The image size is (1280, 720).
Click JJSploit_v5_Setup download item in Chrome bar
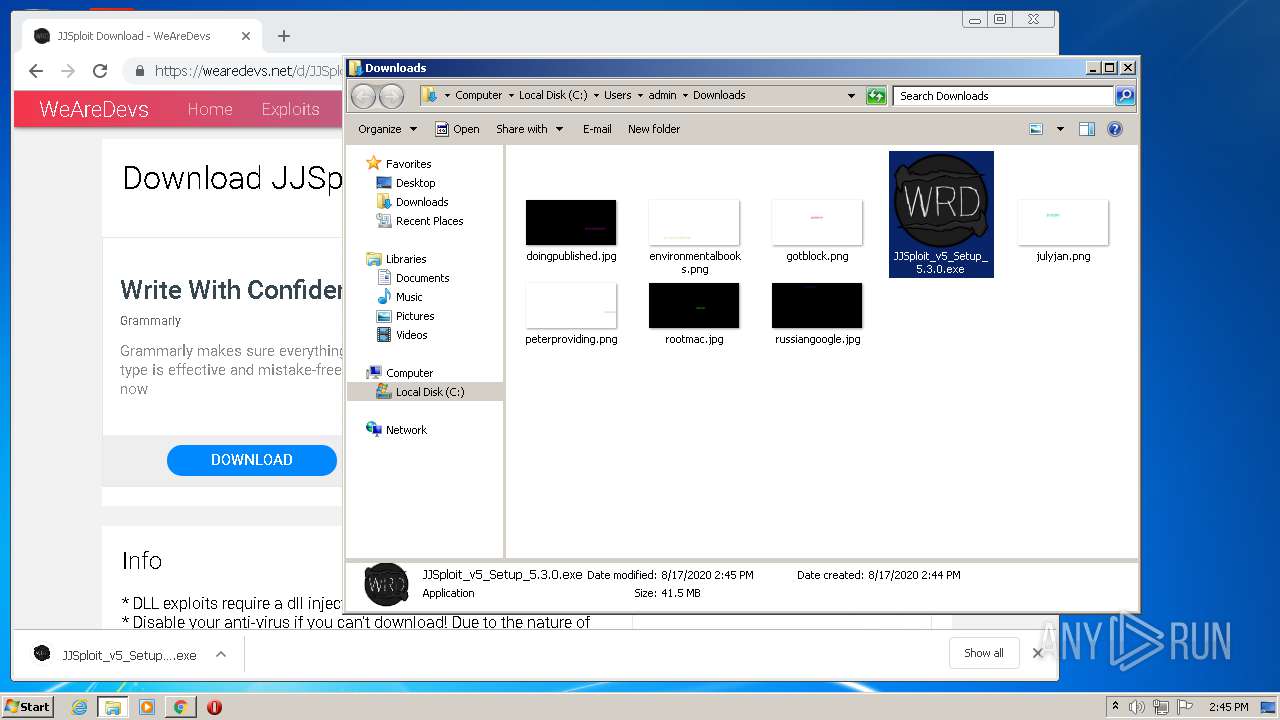[x=129, y=655]
